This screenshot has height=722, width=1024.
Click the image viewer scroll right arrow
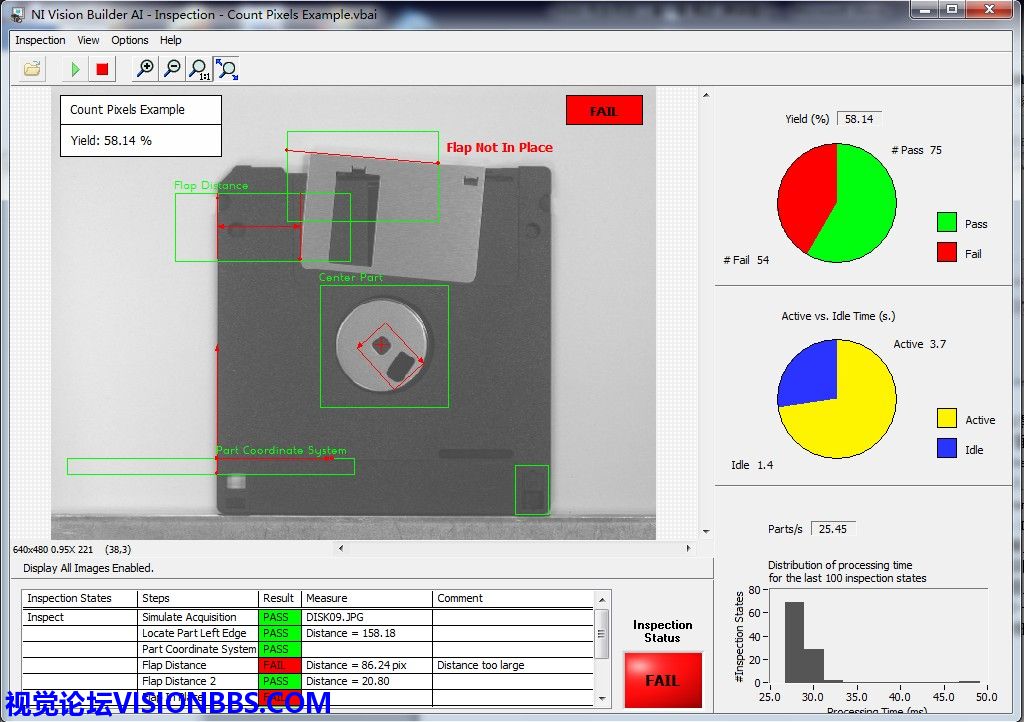coord(688,548)
